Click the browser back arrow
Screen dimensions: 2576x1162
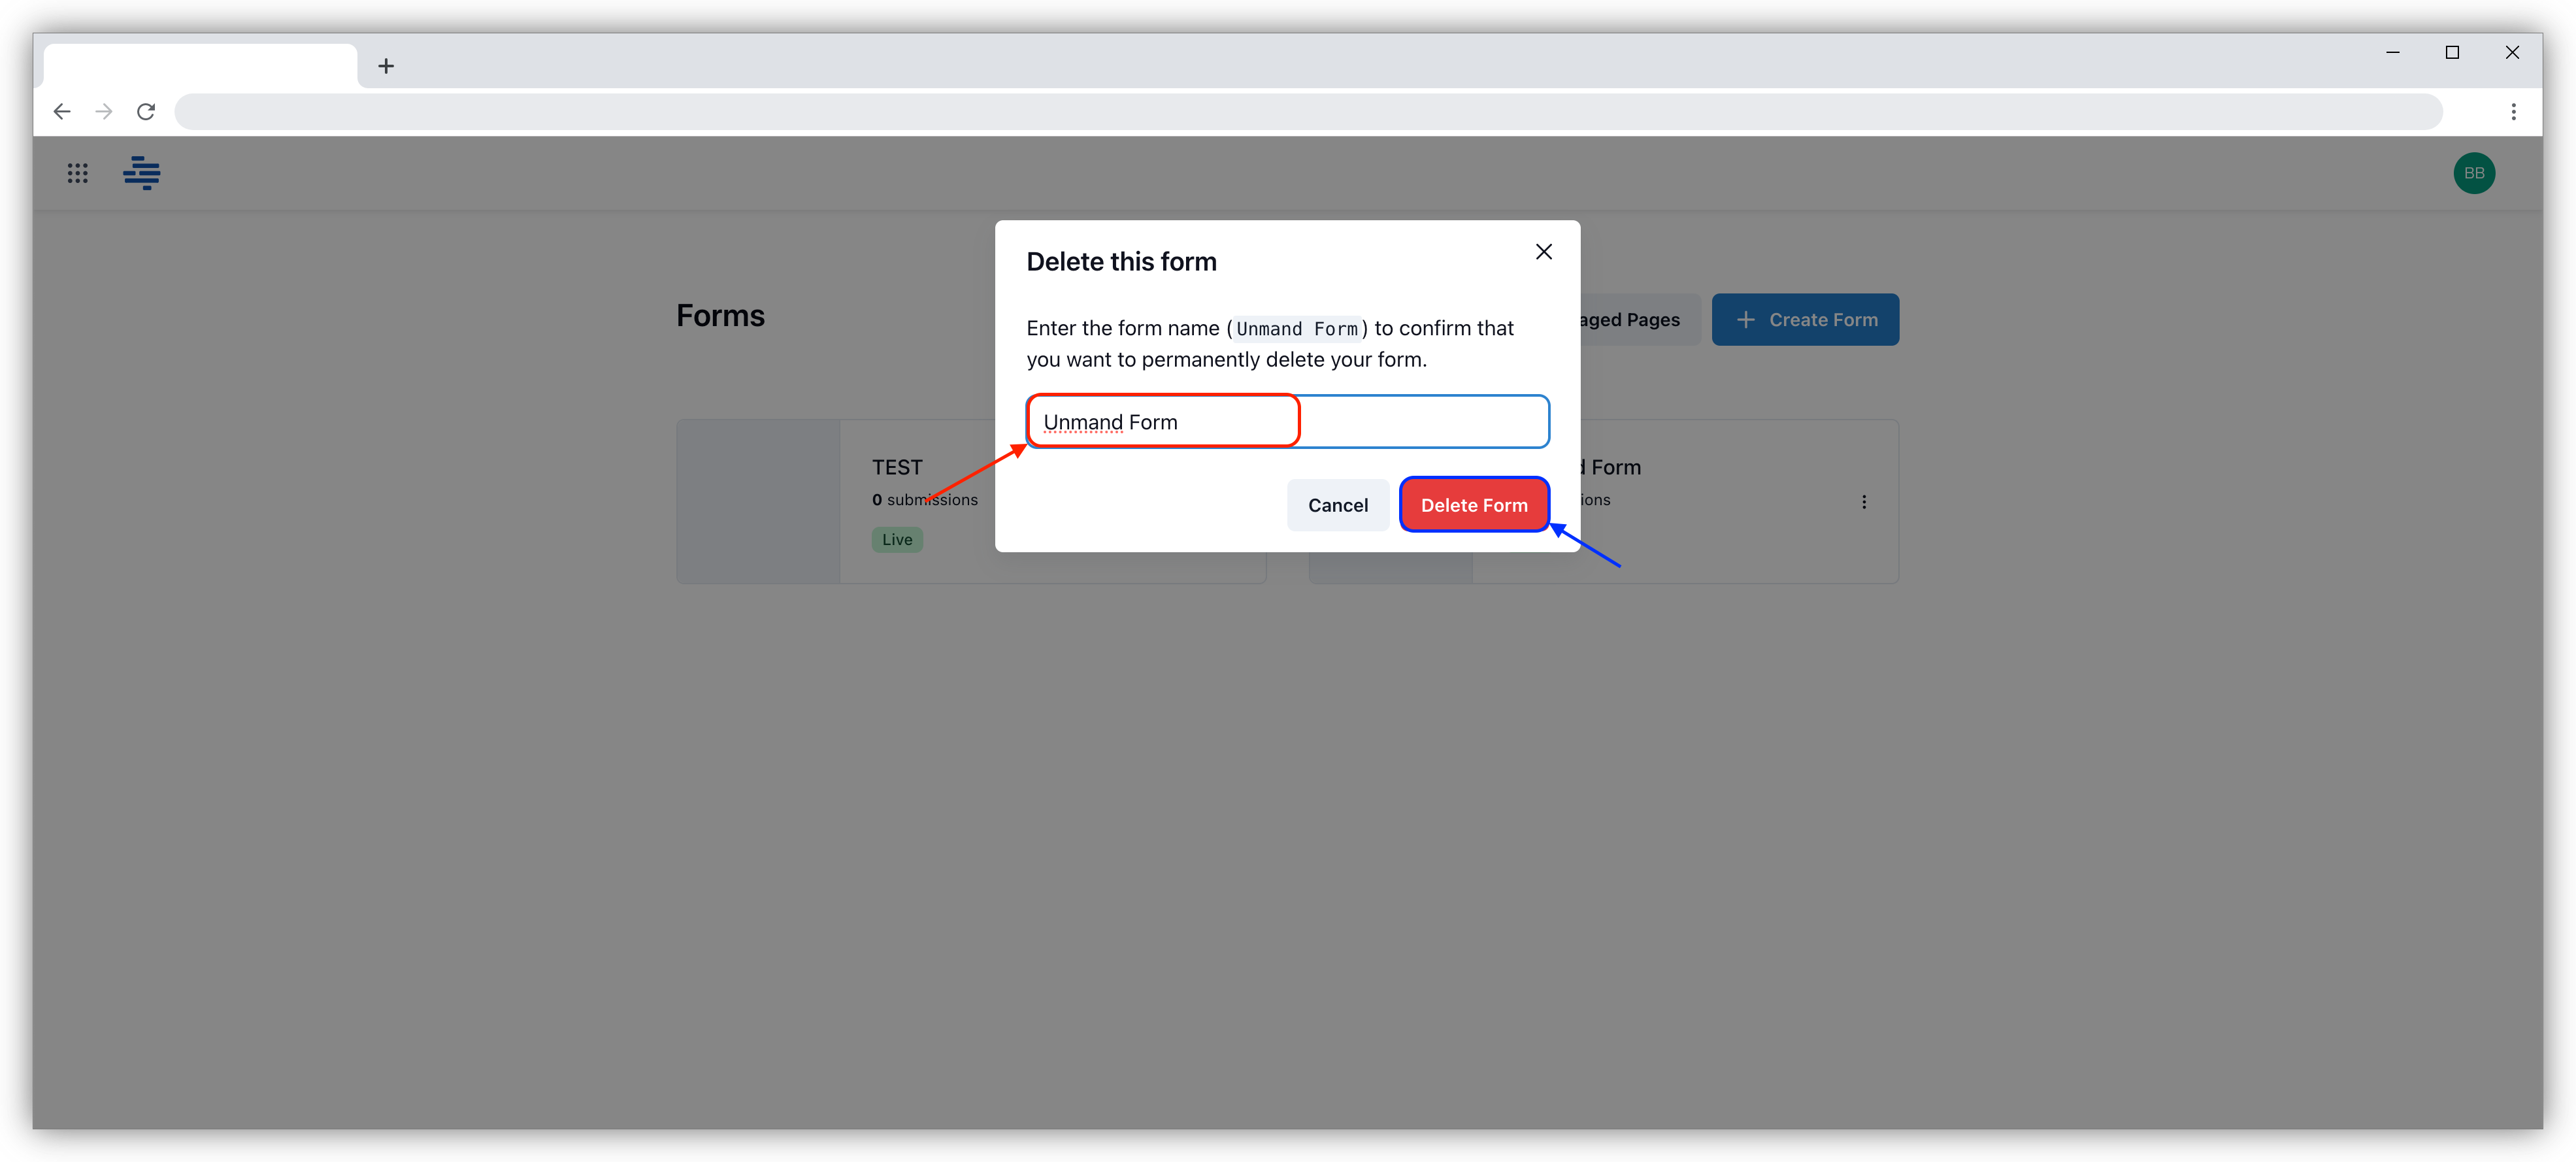(x=62, y=111)
